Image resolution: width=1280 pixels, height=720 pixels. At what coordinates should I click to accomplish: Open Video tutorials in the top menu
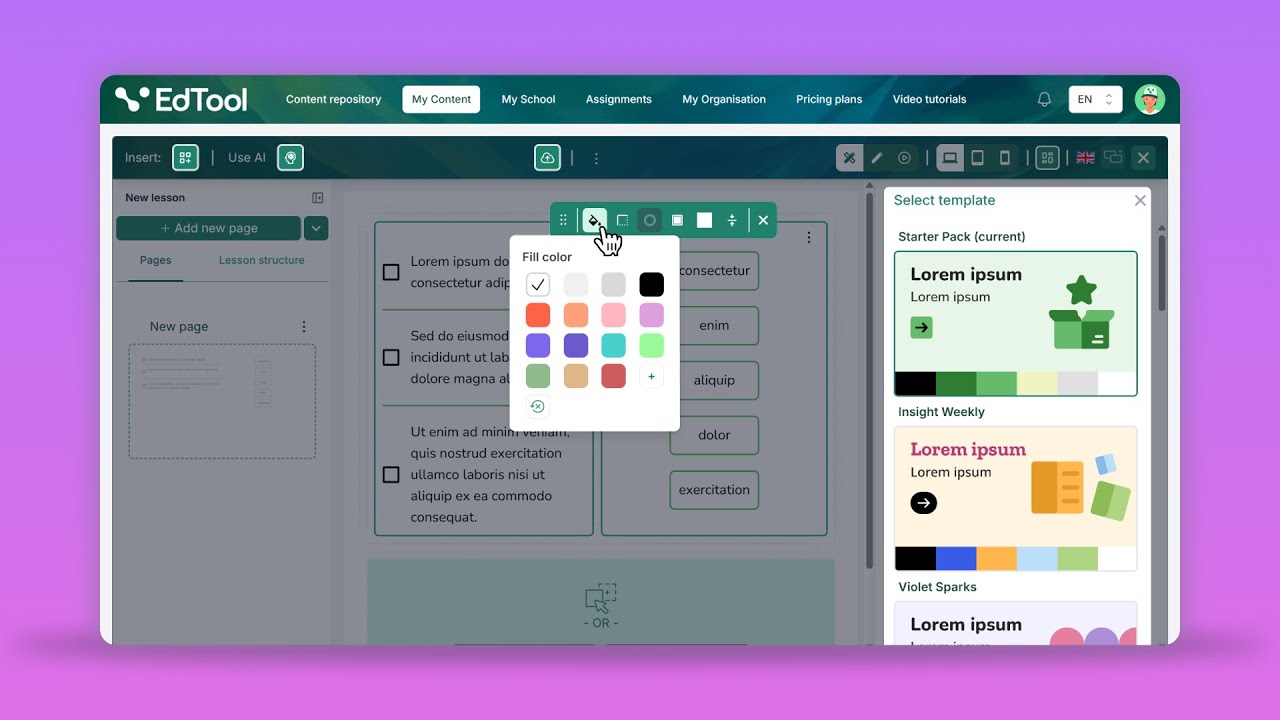(929, 99)
